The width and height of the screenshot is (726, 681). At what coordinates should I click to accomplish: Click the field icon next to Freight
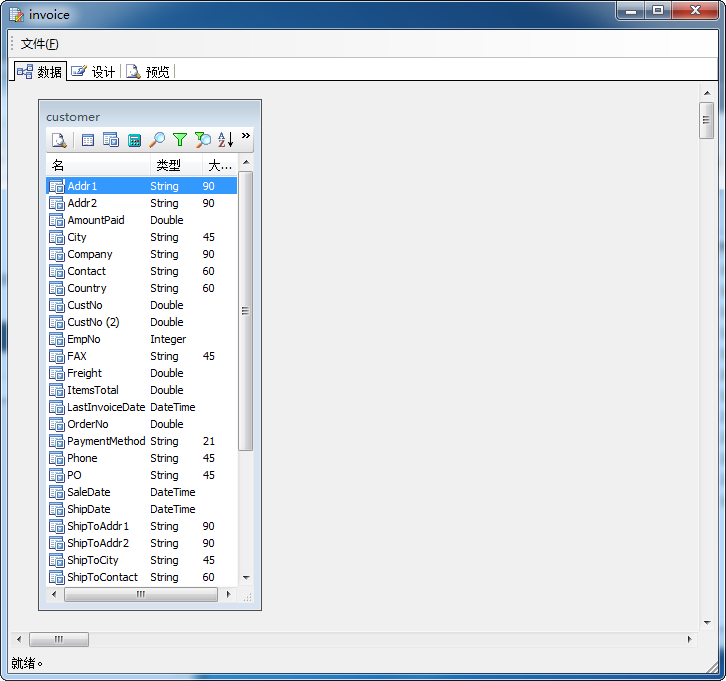point(56,373)
